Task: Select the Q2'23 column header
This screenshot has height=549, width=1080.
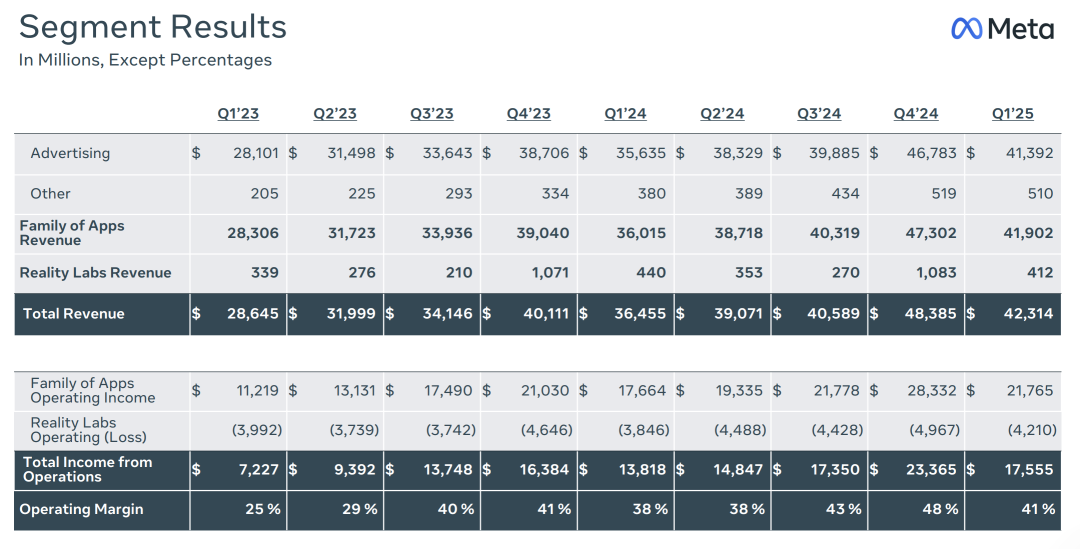Action: 335,114
